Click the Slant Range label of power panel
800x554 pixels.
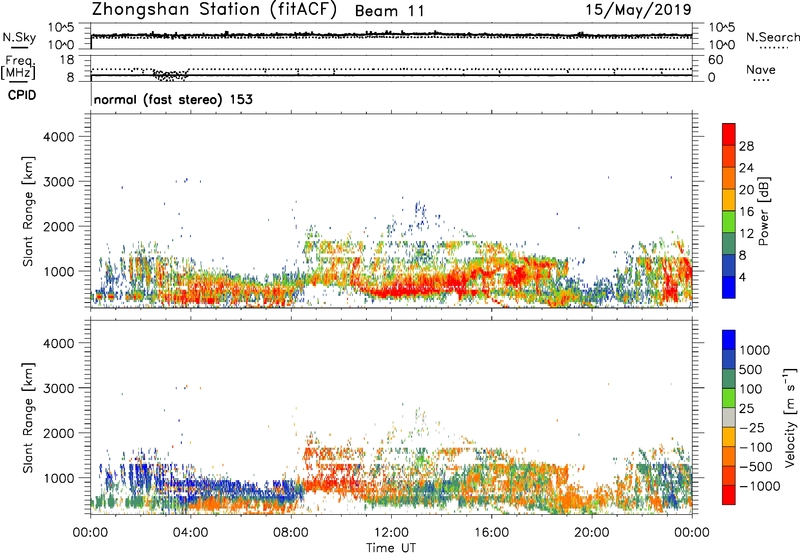tap(28, 211)
